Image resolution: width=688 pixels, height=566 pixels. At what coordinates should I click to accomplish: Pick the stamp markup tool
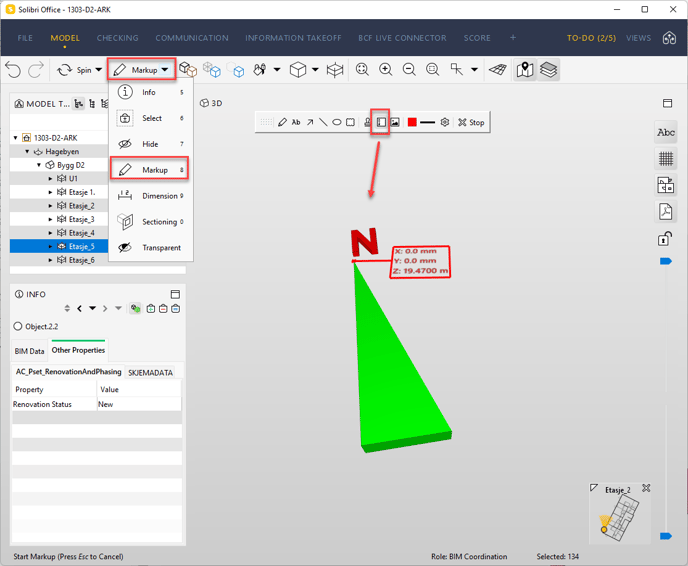(367, 122)
